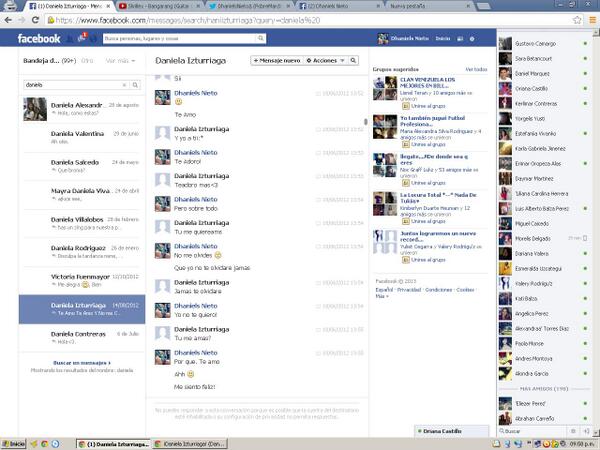This screenshot has width=600, height=450.
Task: Open chat with Sara Betancourt
Action: tap(544, 59)
